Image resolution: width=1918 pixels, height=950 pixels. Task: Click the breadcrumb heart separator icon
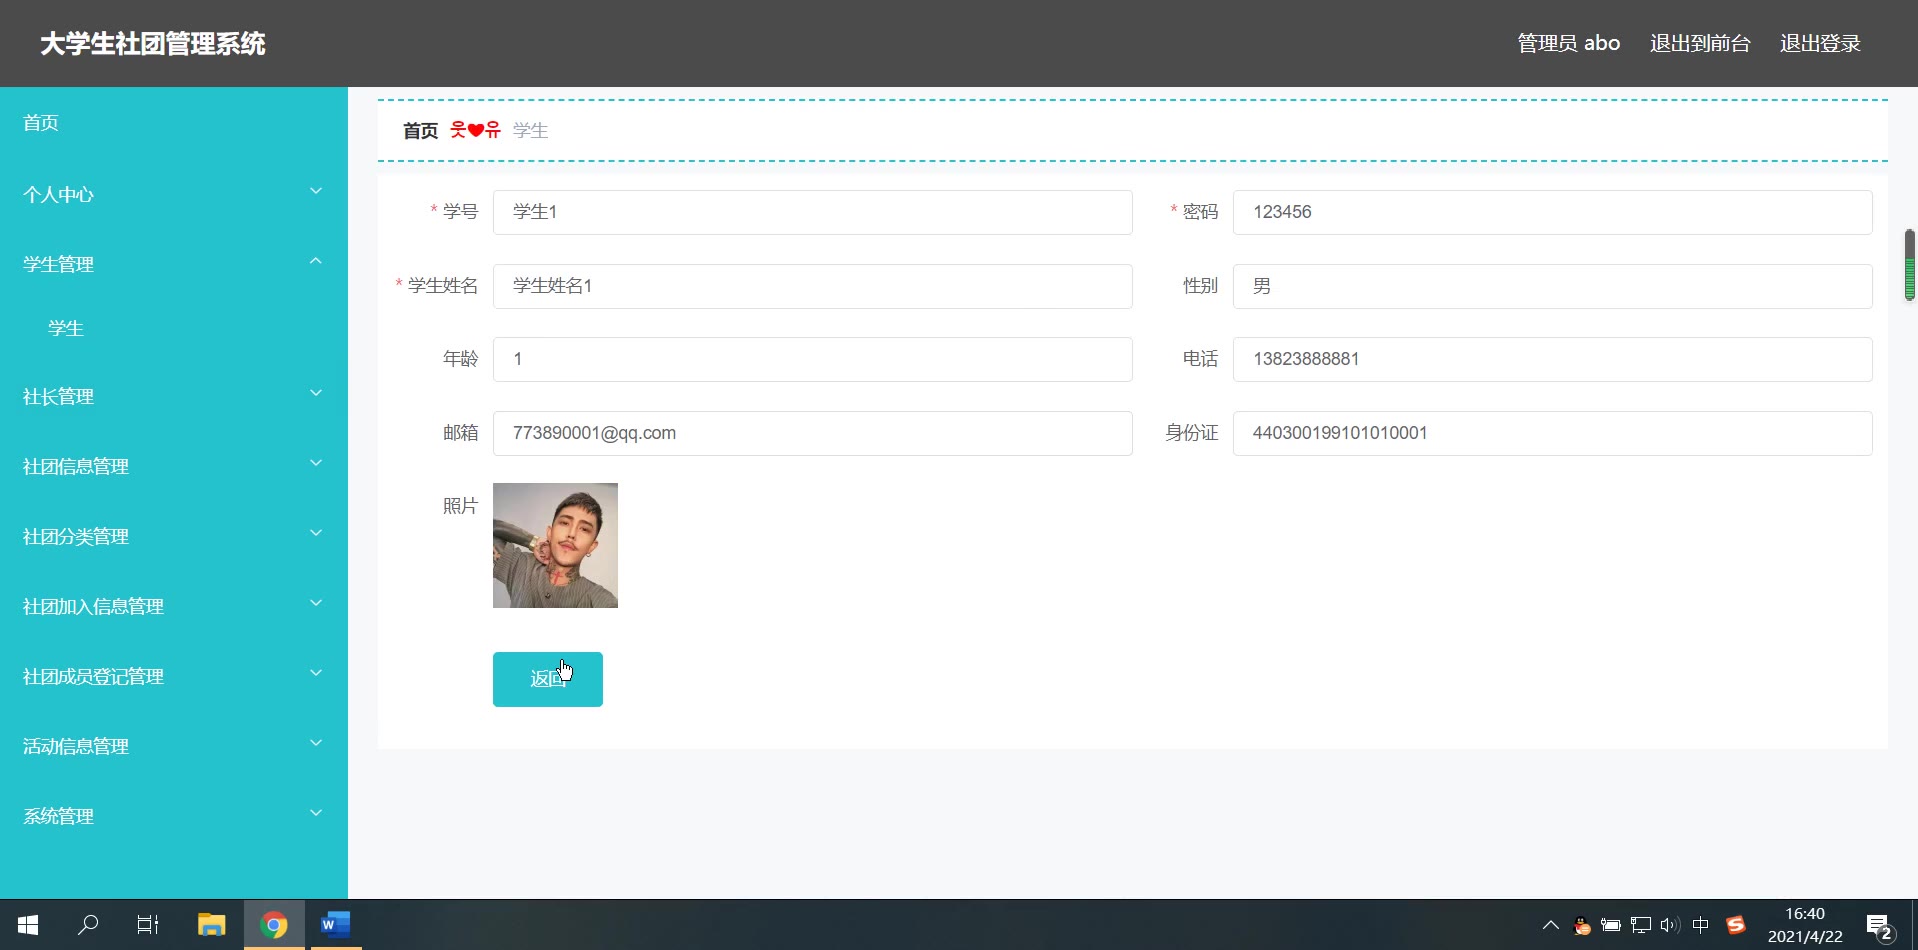475,130
